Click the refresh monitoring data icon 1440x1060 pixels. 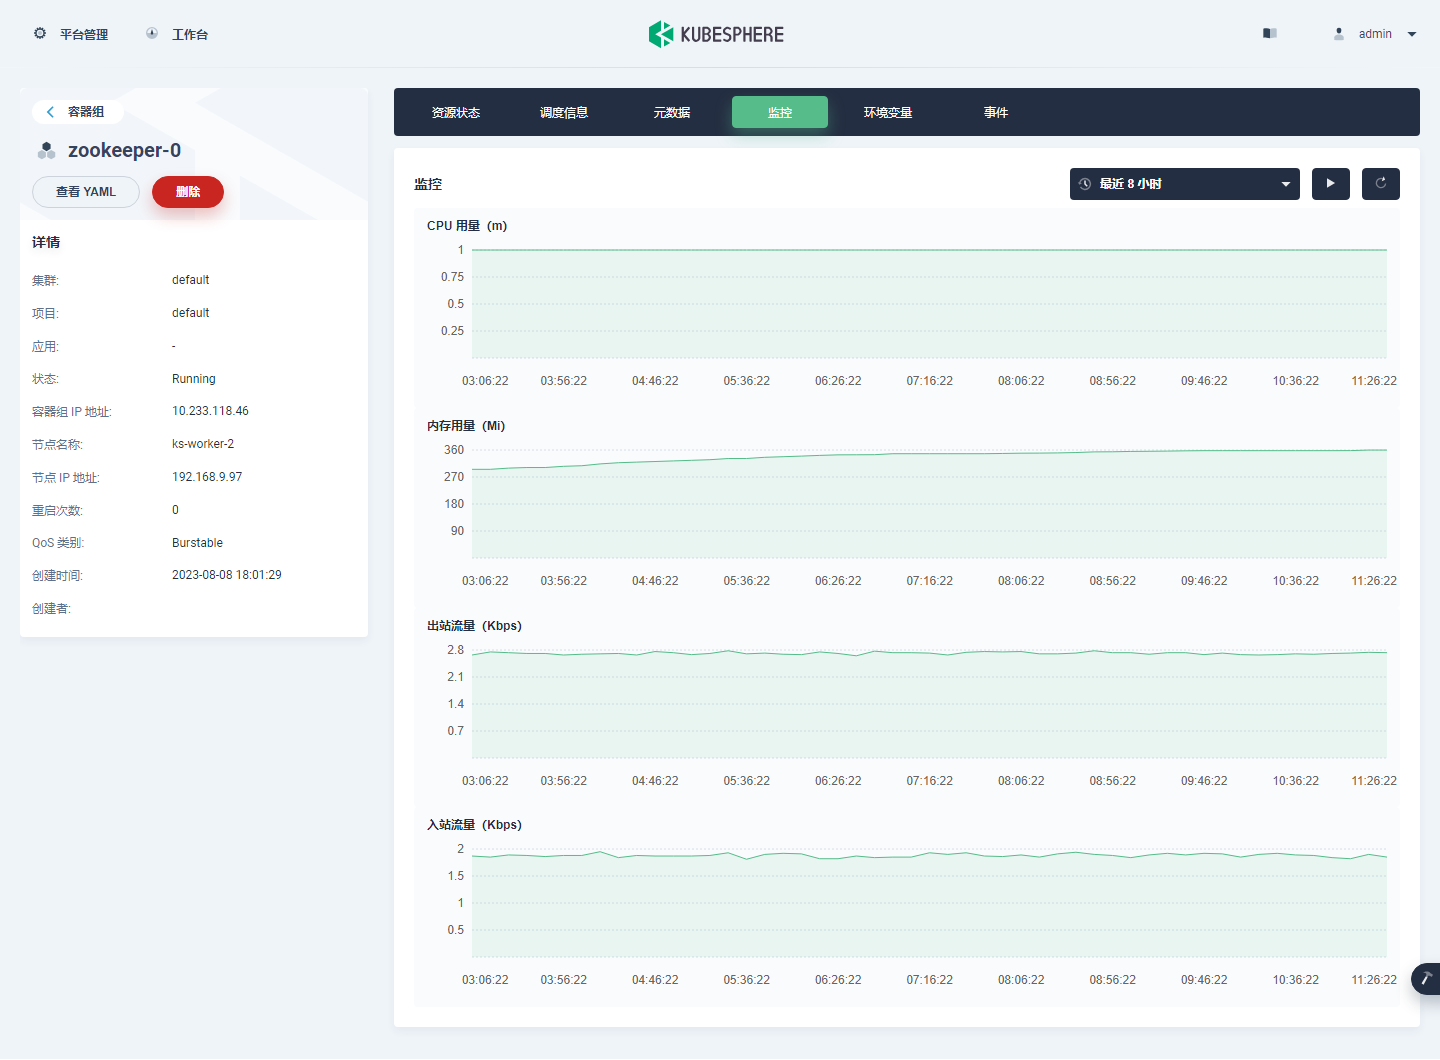point(1381,183)
